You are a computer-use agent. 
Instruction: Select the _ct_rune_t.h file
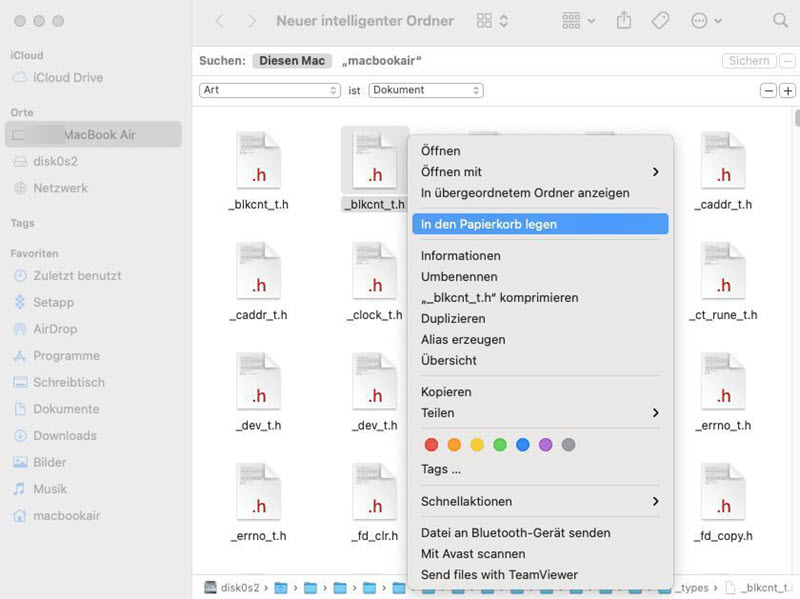pos(723,282)
